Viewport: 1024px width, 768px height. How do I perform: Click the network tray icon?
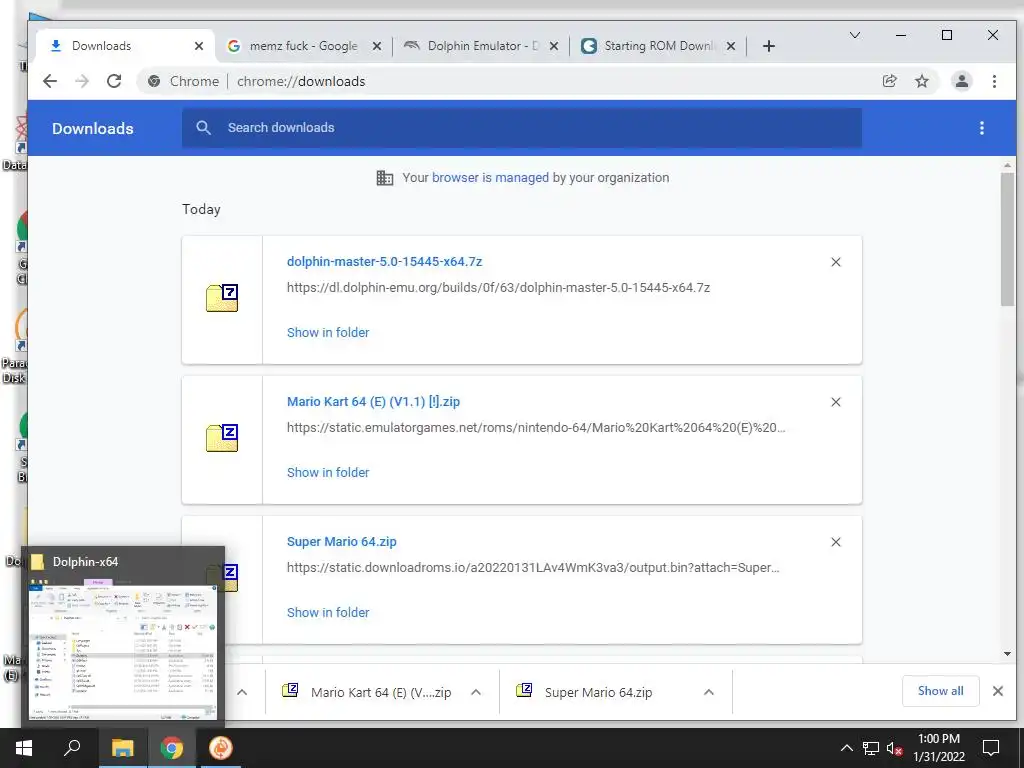click(x=871, y=748)
